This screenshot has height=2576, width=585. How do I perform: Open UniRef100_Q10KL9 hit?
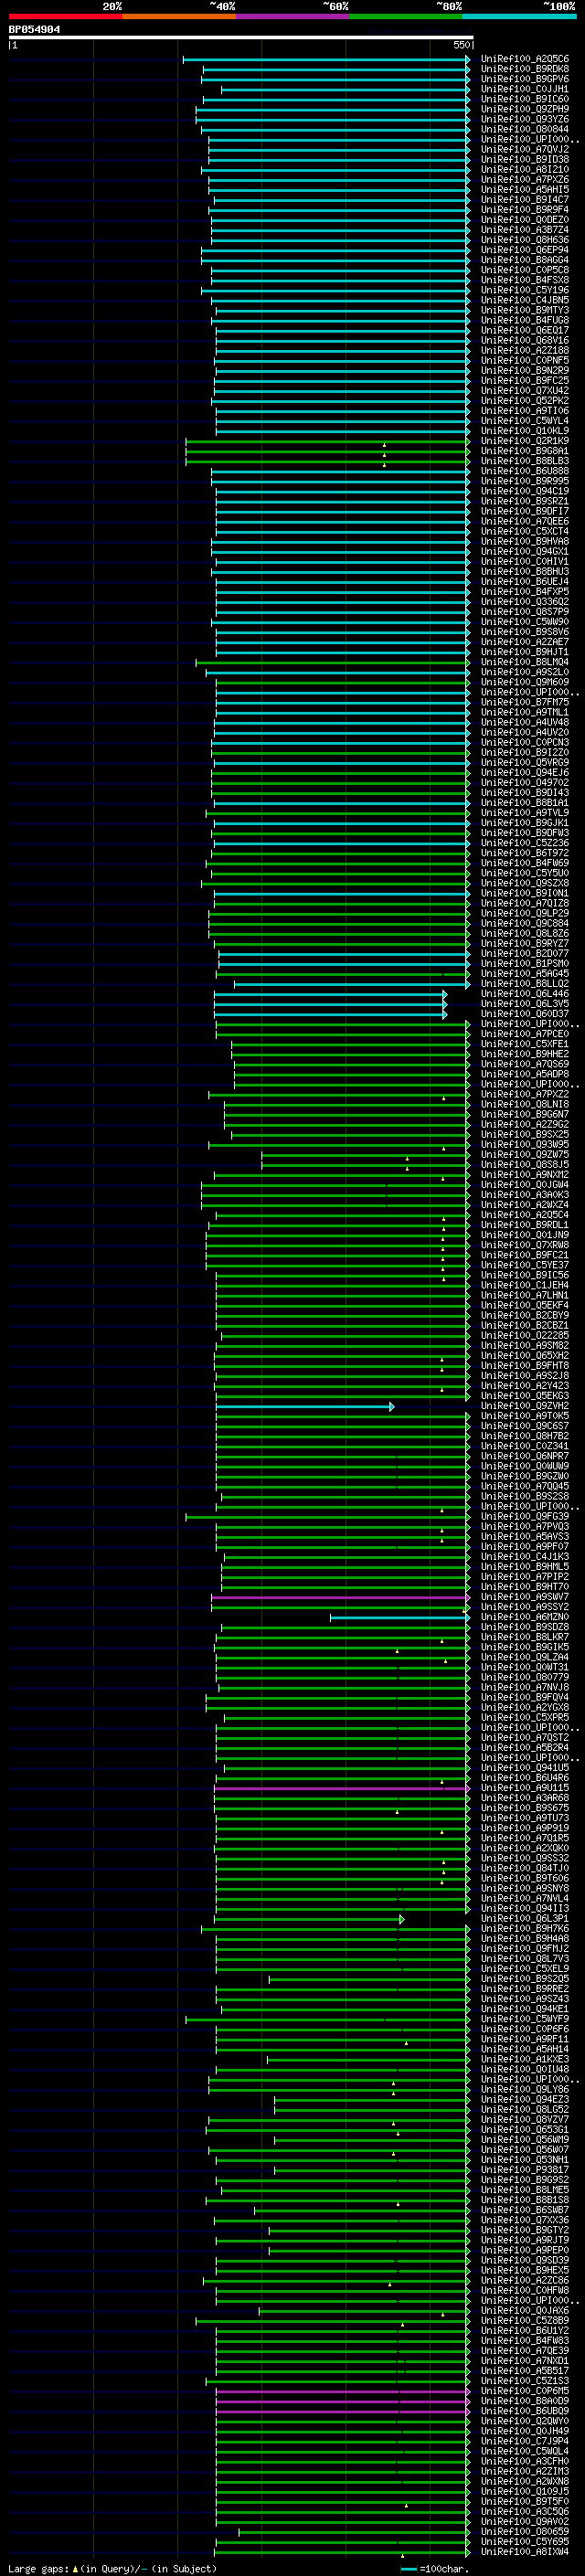pyautogui.click(x=525, y=431)
